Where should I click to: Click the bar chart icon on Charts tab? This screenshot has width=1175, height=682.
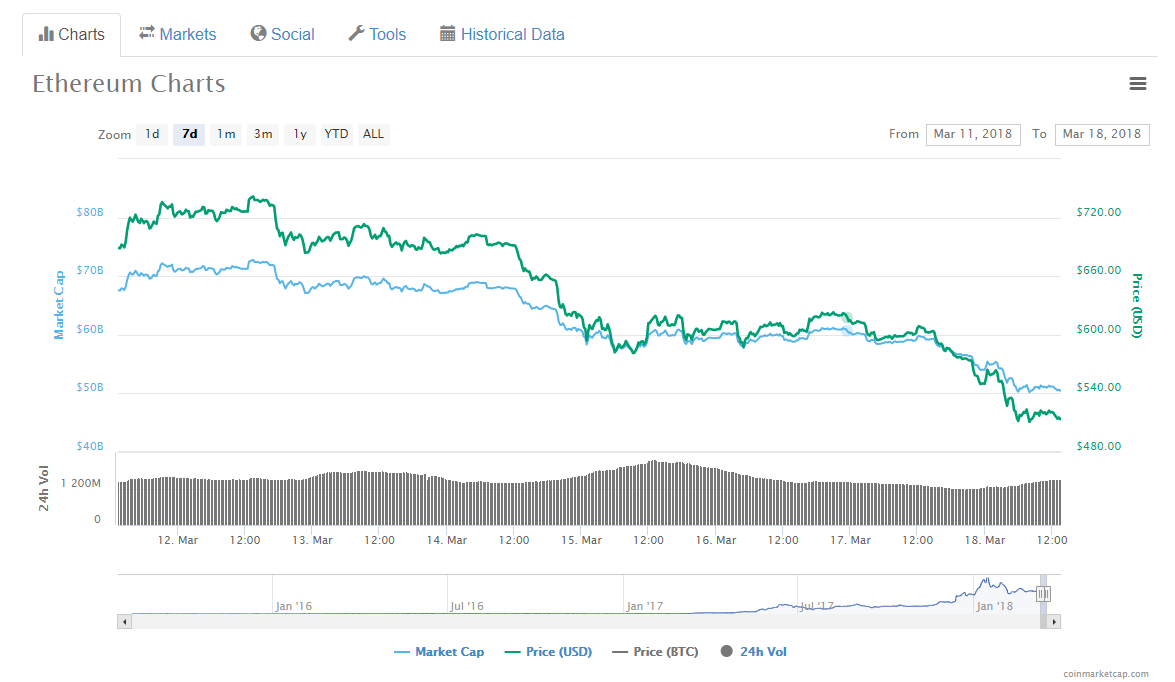tap(46, 34)
